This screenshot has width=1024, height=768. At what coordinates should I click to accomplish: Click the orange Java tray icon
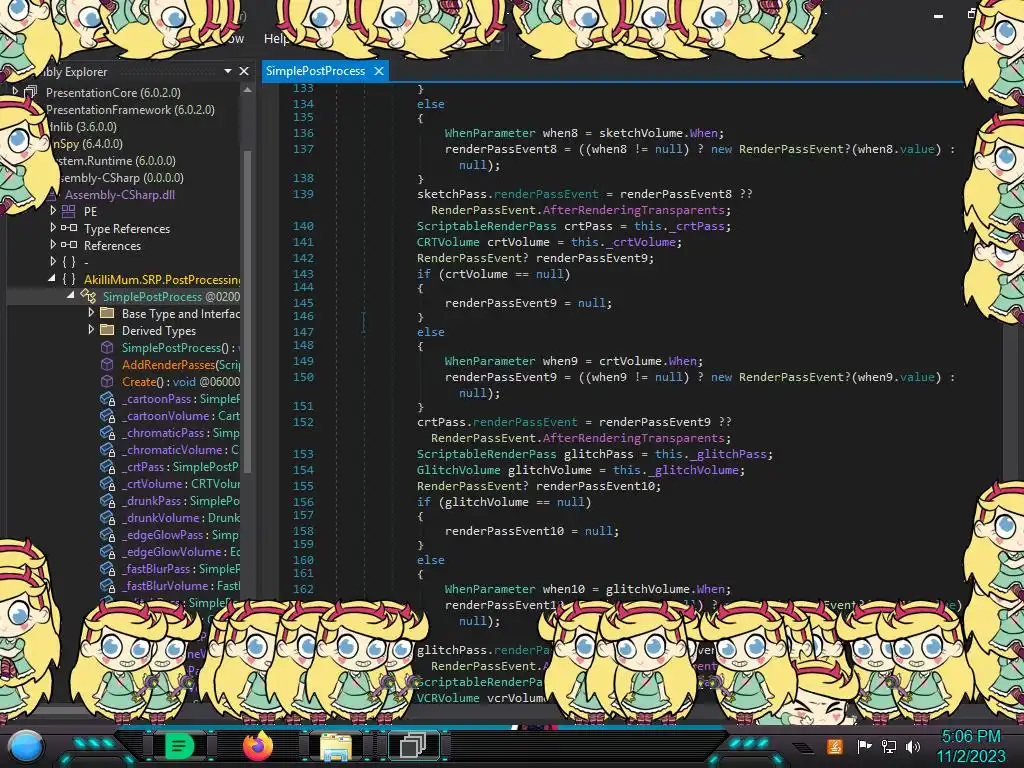click(x=835, y=746)
